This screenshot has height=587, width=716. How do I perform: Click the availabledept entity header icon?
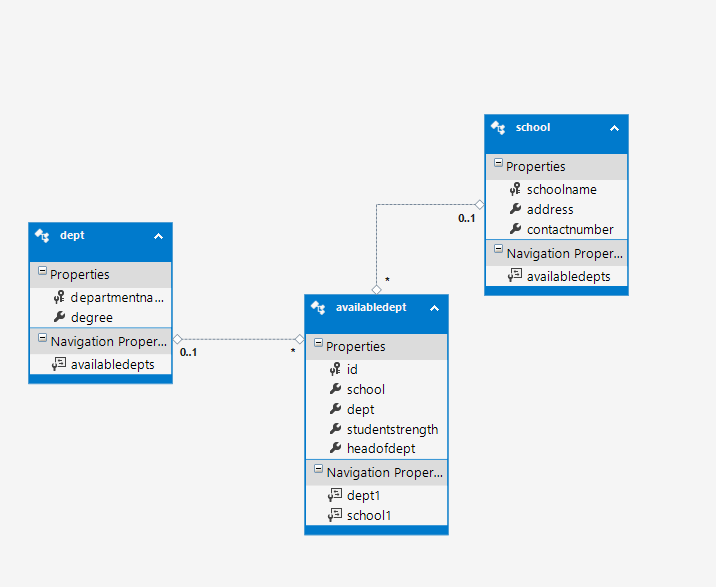click(318, 308)
